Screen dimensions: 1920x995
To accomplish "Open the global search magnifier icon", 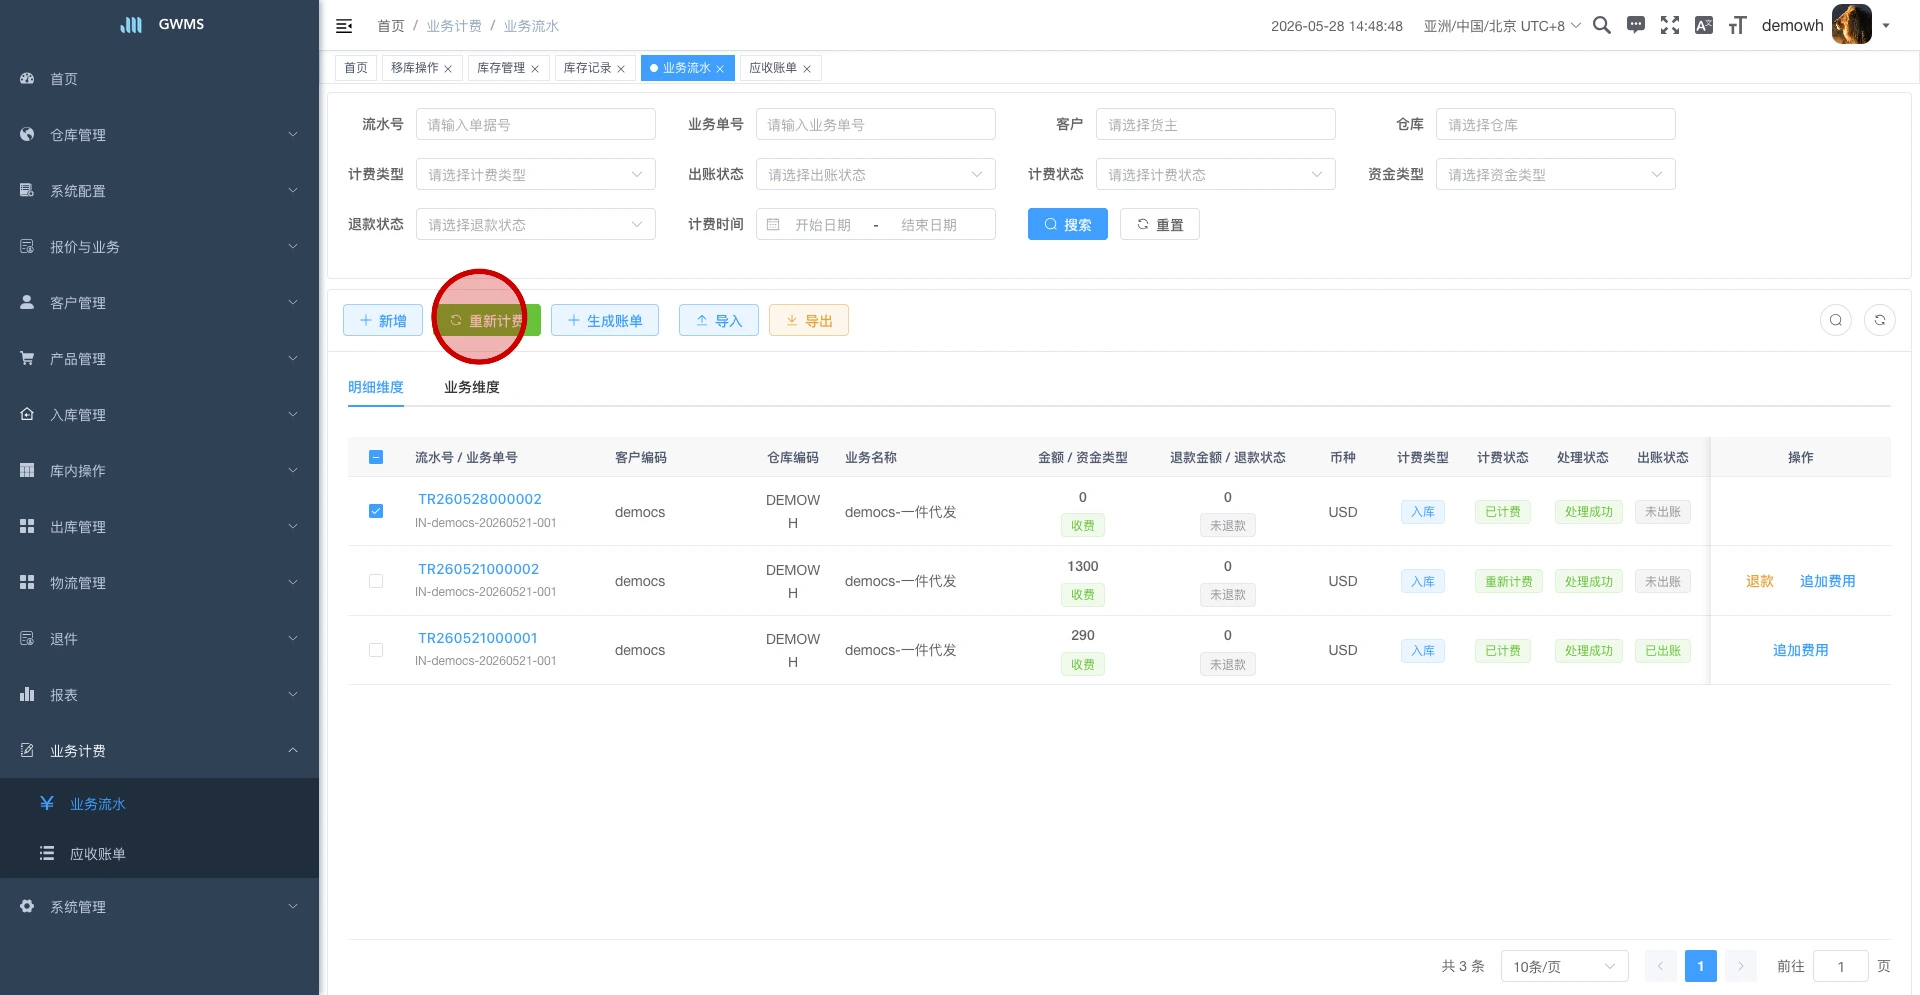I will pos(1601,25).
